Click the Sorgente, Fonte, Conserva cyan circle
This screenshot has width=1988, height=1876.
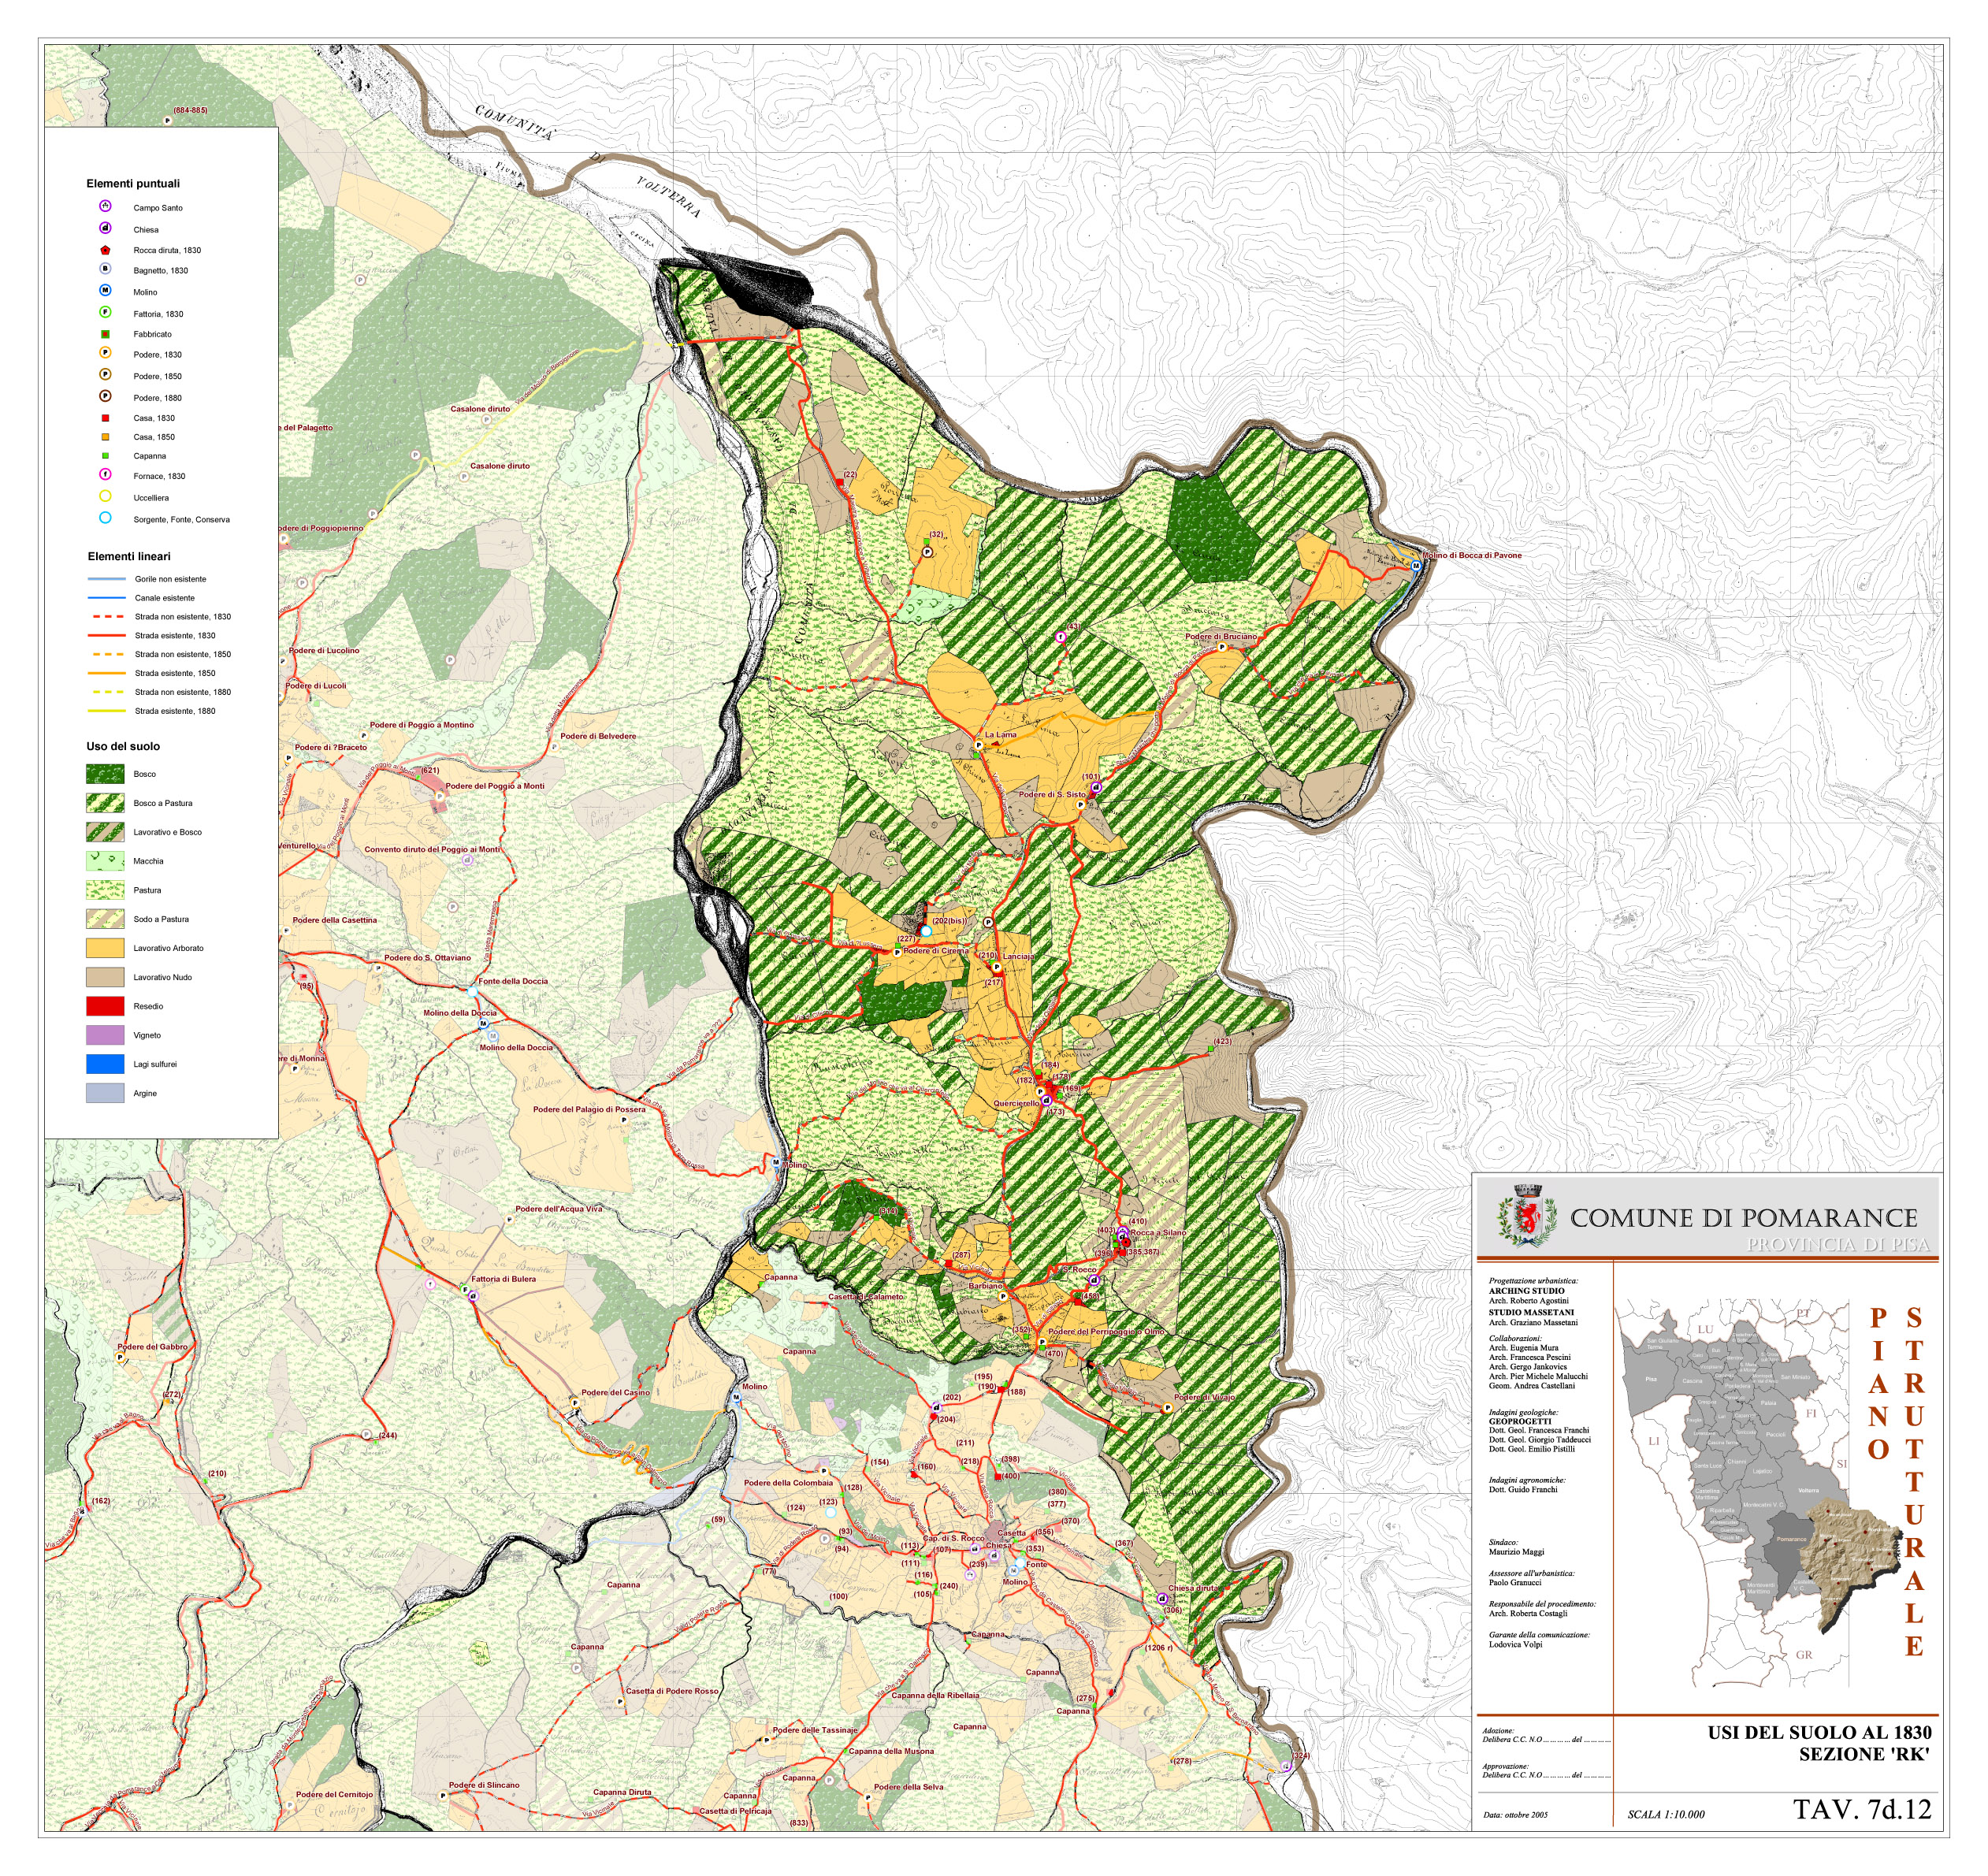pyautogui.click(x=105, y=518)
